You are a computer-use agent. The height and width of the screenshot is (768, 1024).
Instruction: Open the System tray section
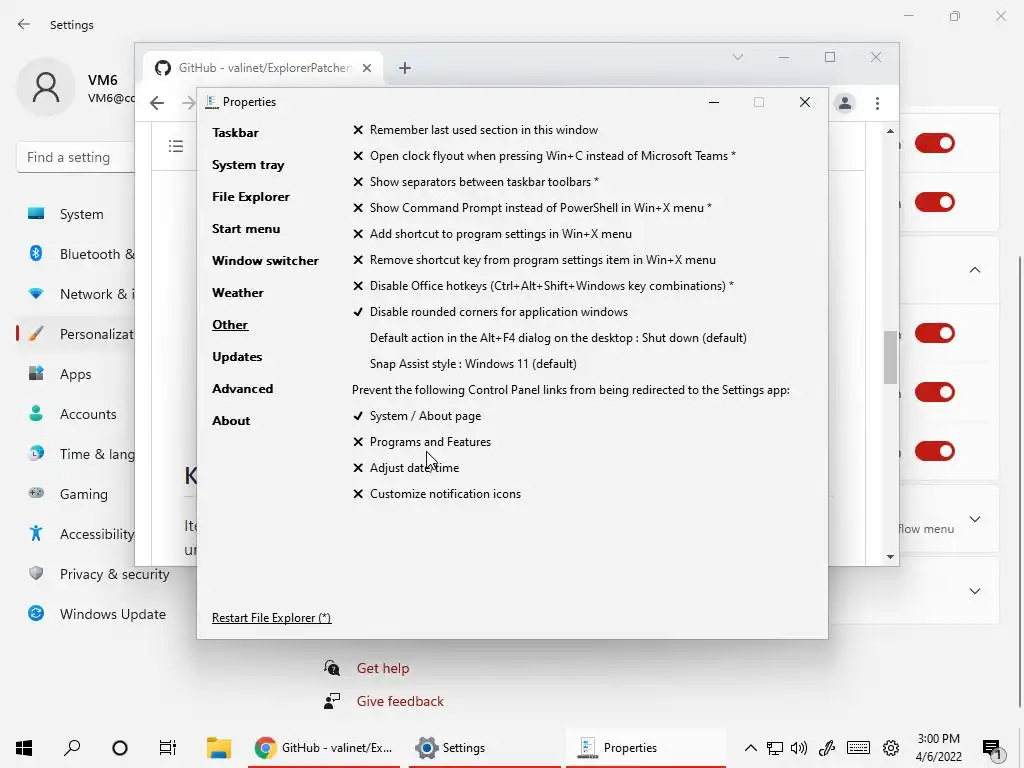pos(248,165)
